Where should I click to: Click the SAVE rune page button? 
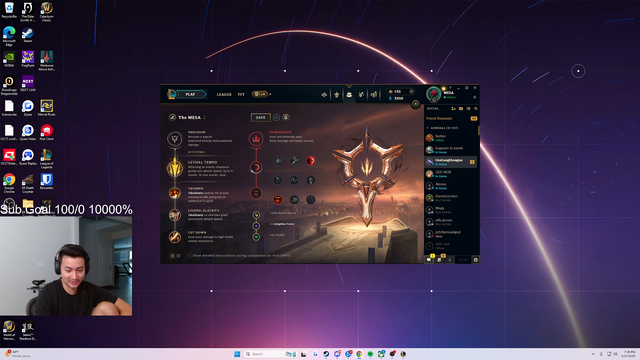pos(260,118)
